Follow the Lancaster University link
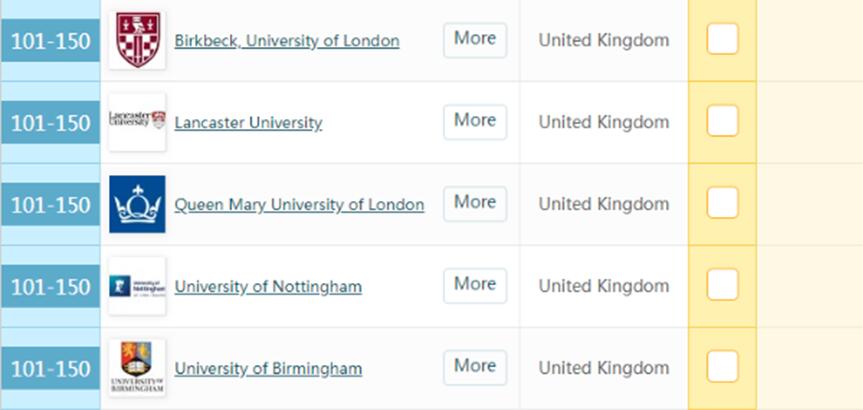Viewport: 863px width, 410px height. [248, 123]
